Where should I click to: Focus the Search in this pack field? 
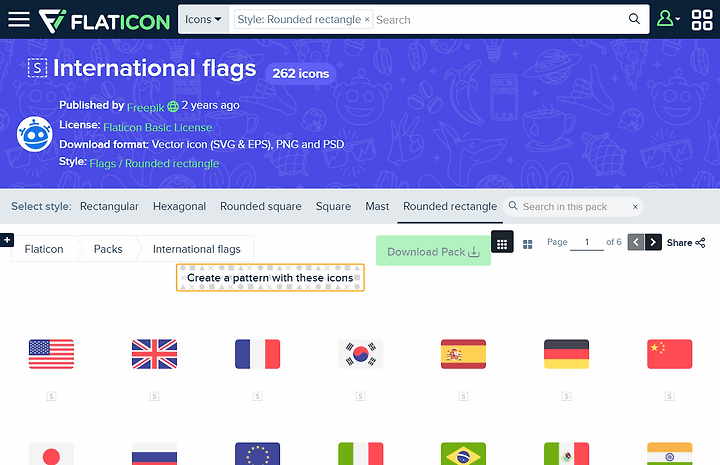(574, 207)
